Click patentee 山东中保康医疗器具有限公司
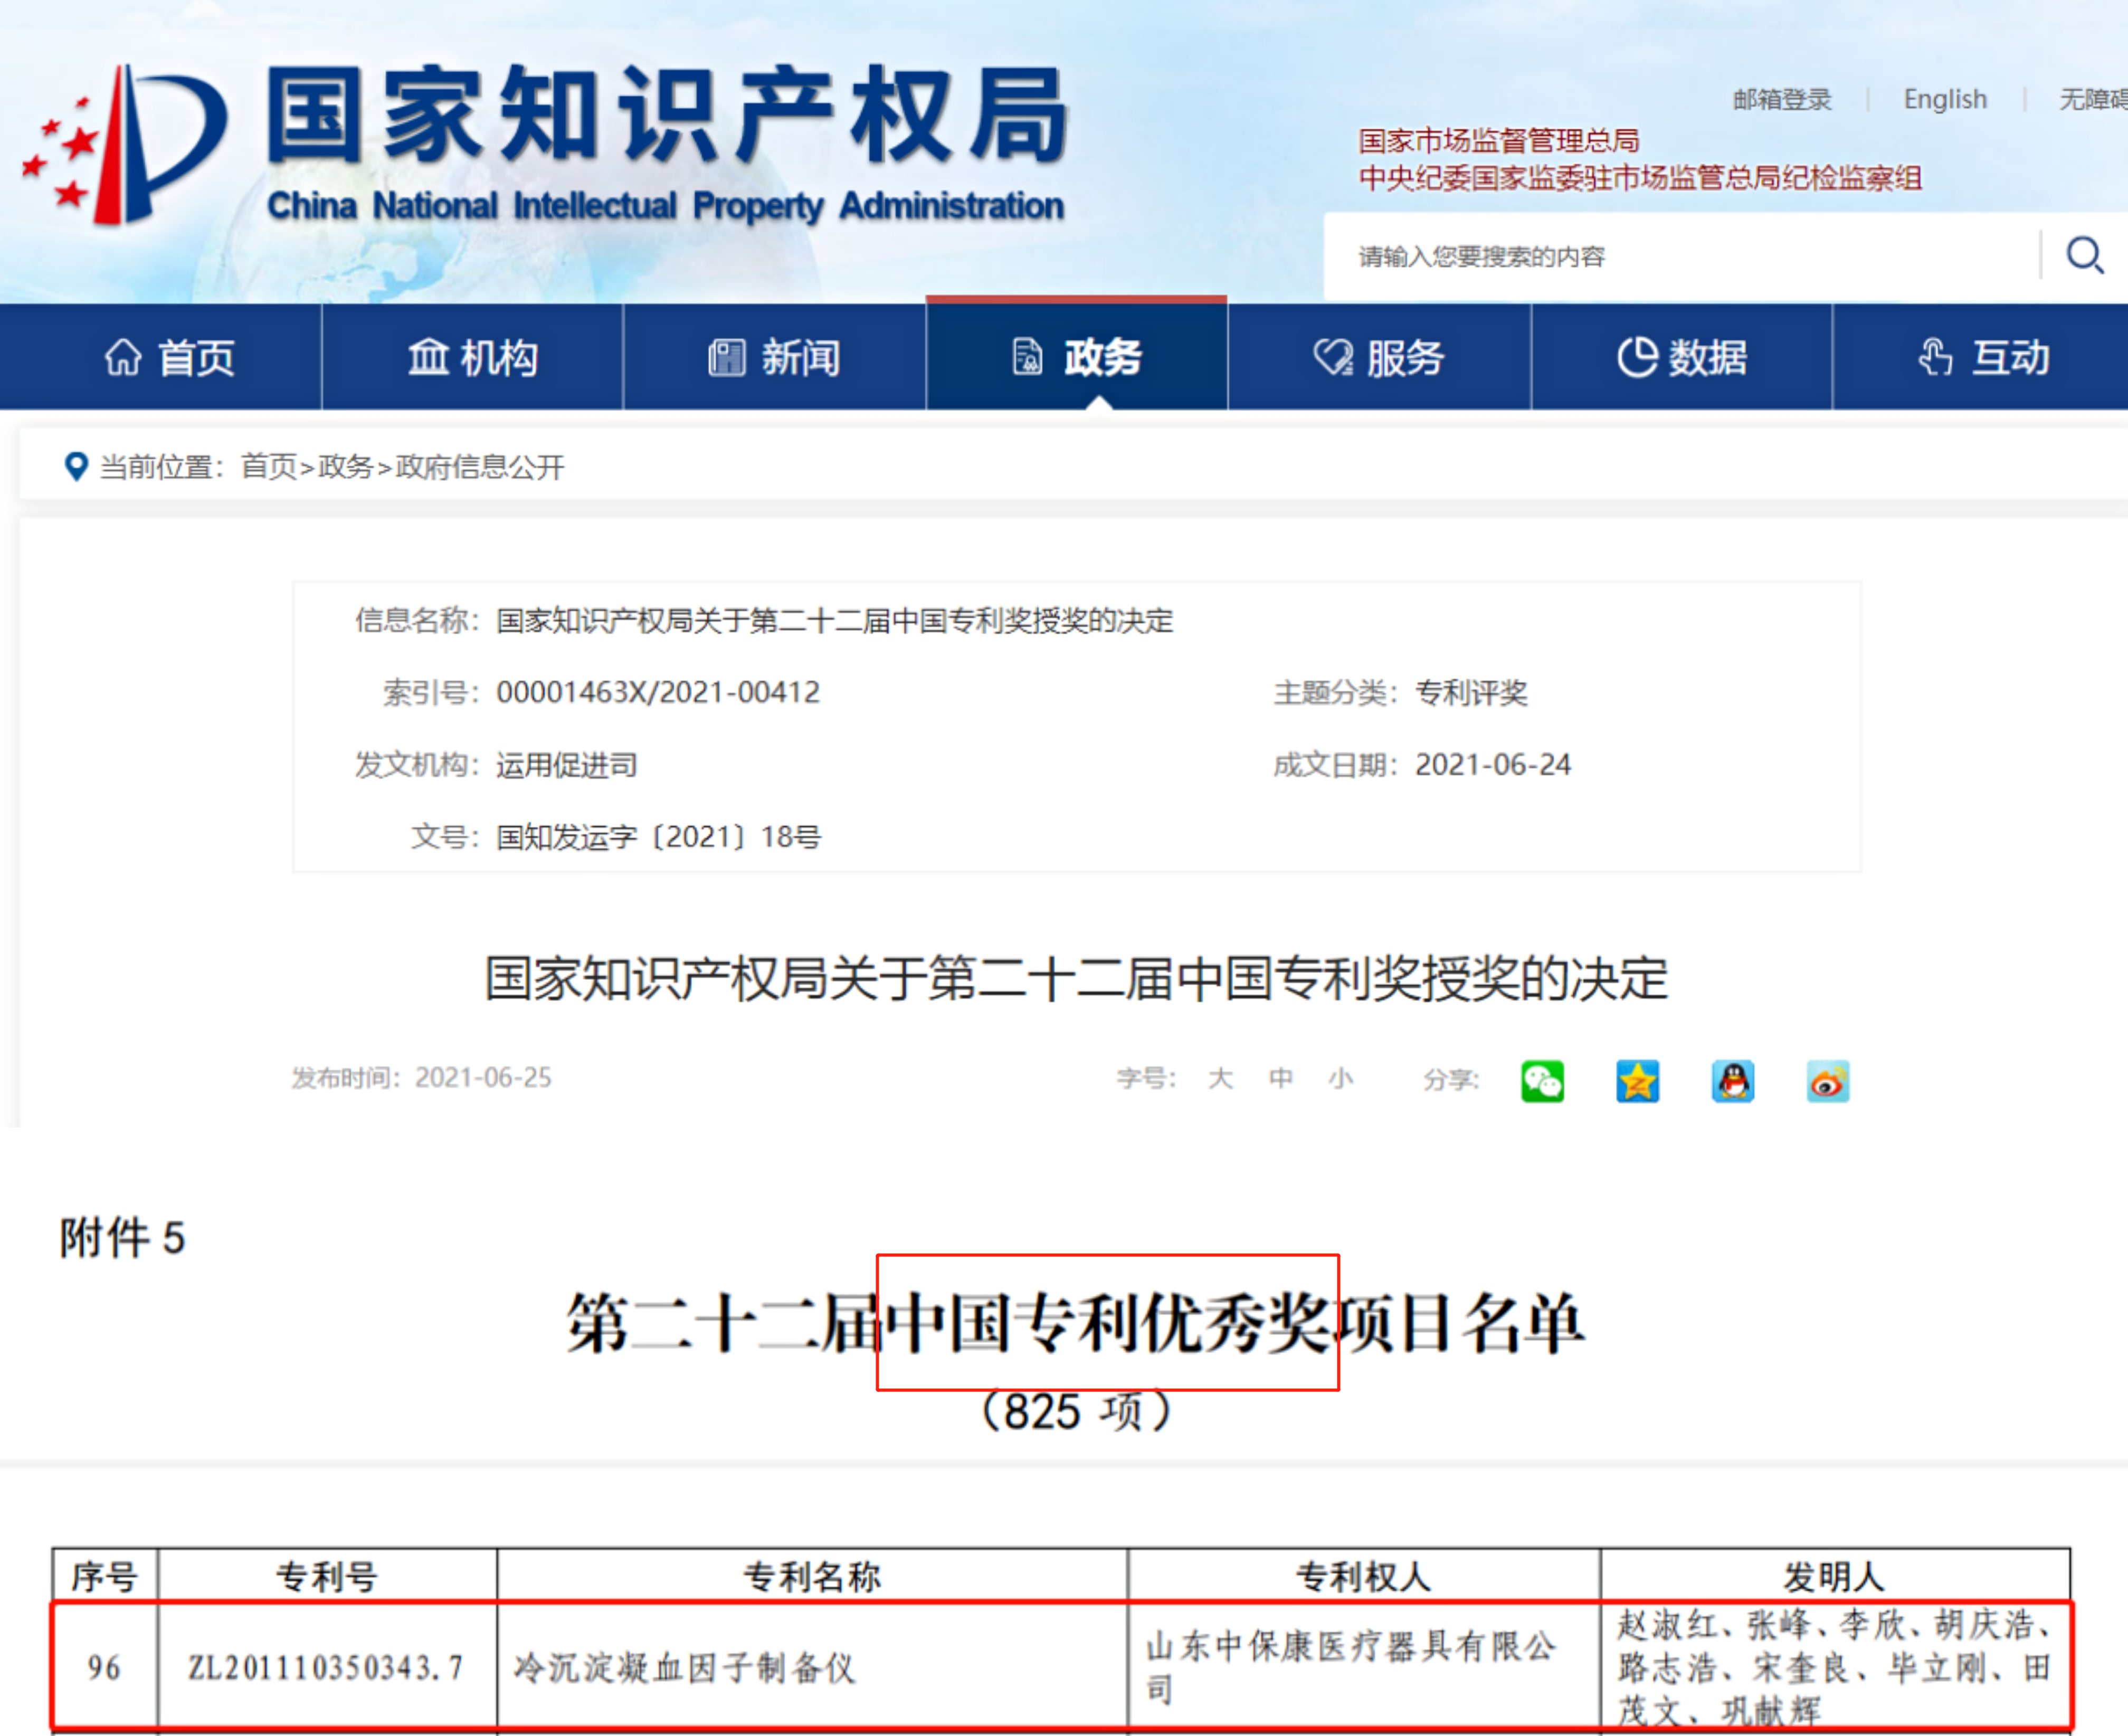 (1351, 1667)
